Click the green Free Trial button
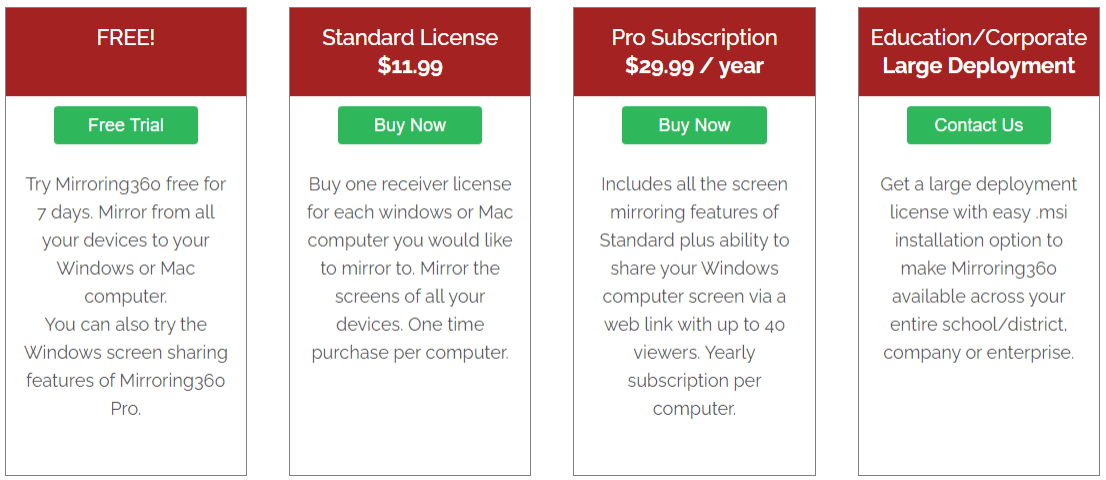 [126, 125]
